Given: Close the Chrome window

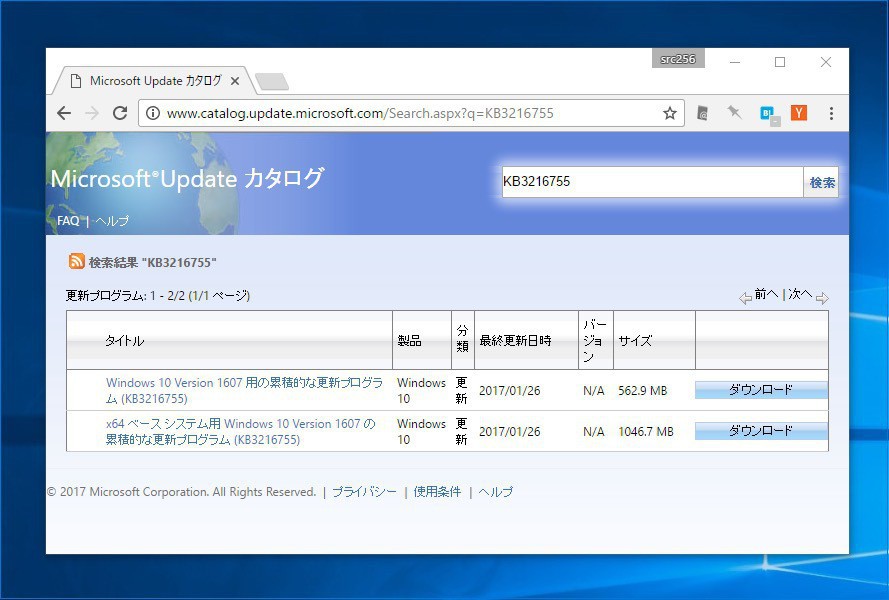Looking at the screenshot, I should coord(826,62).
